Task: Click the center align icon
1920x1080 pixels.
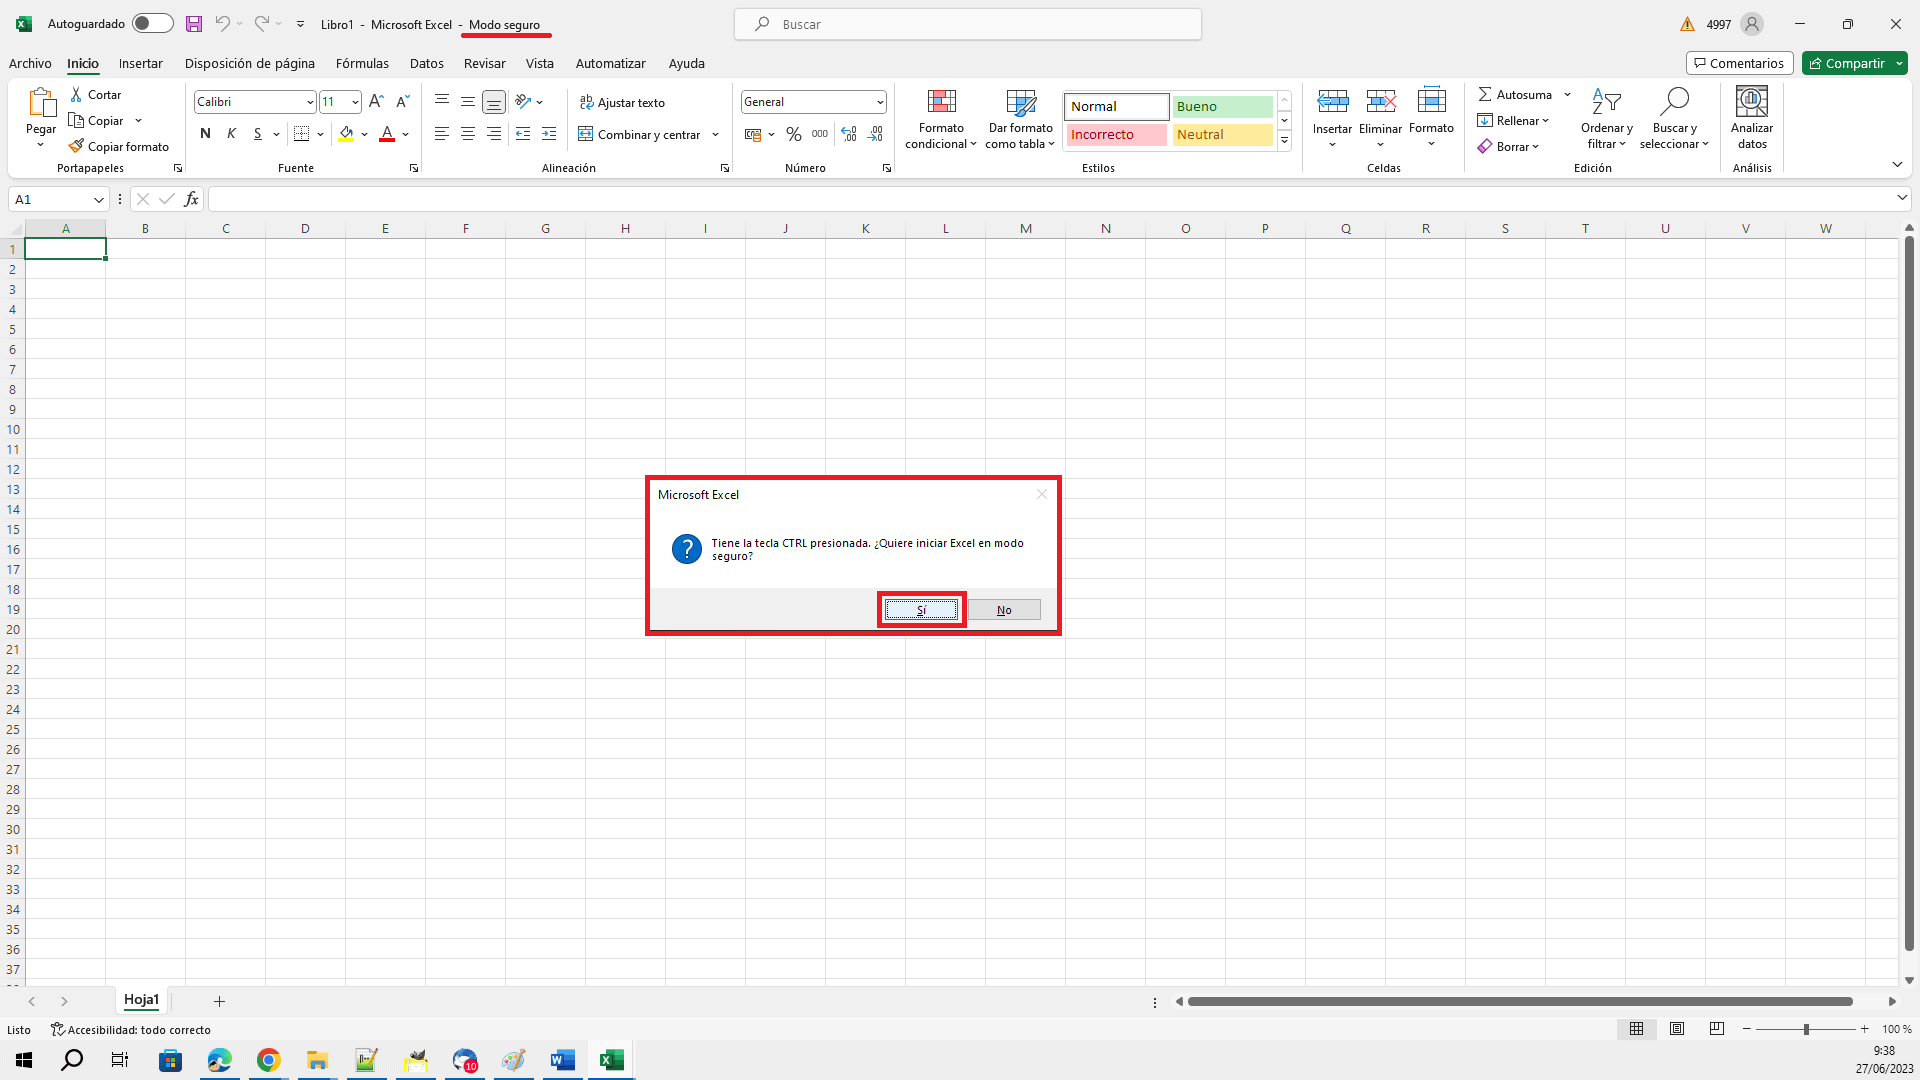Action: 467,134
